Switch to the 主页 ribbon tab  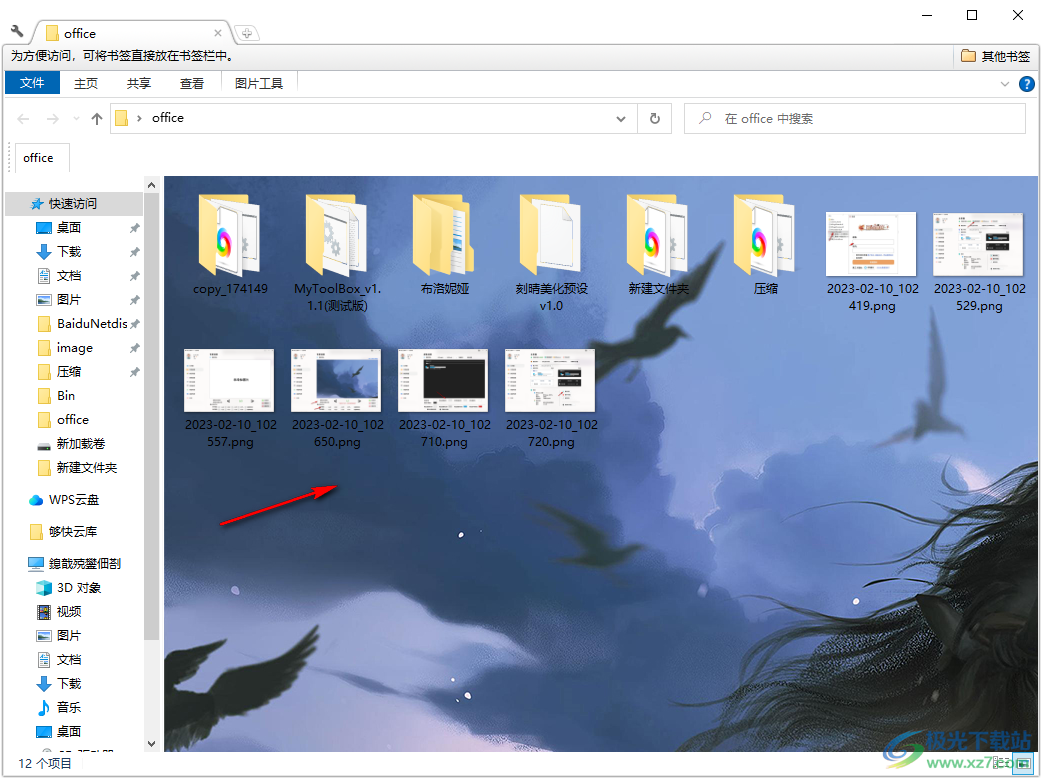click(86, 83)
